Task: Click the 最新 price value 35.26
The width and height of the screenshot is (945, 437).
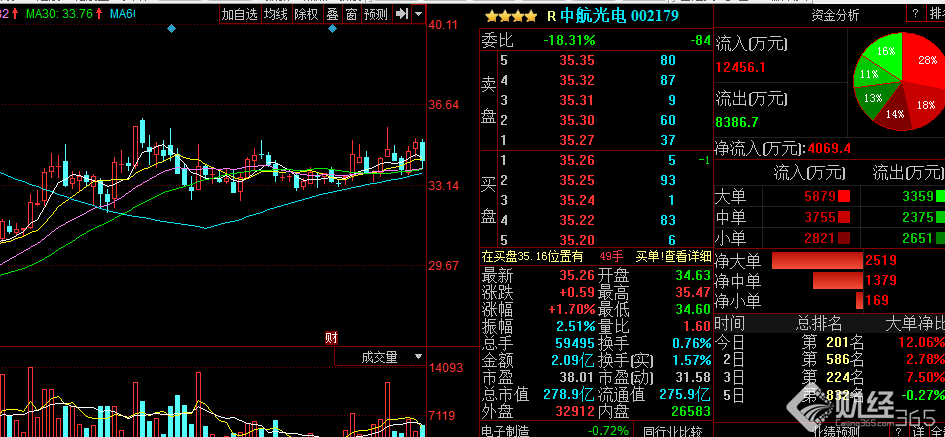Action: (x=576, y=275)
